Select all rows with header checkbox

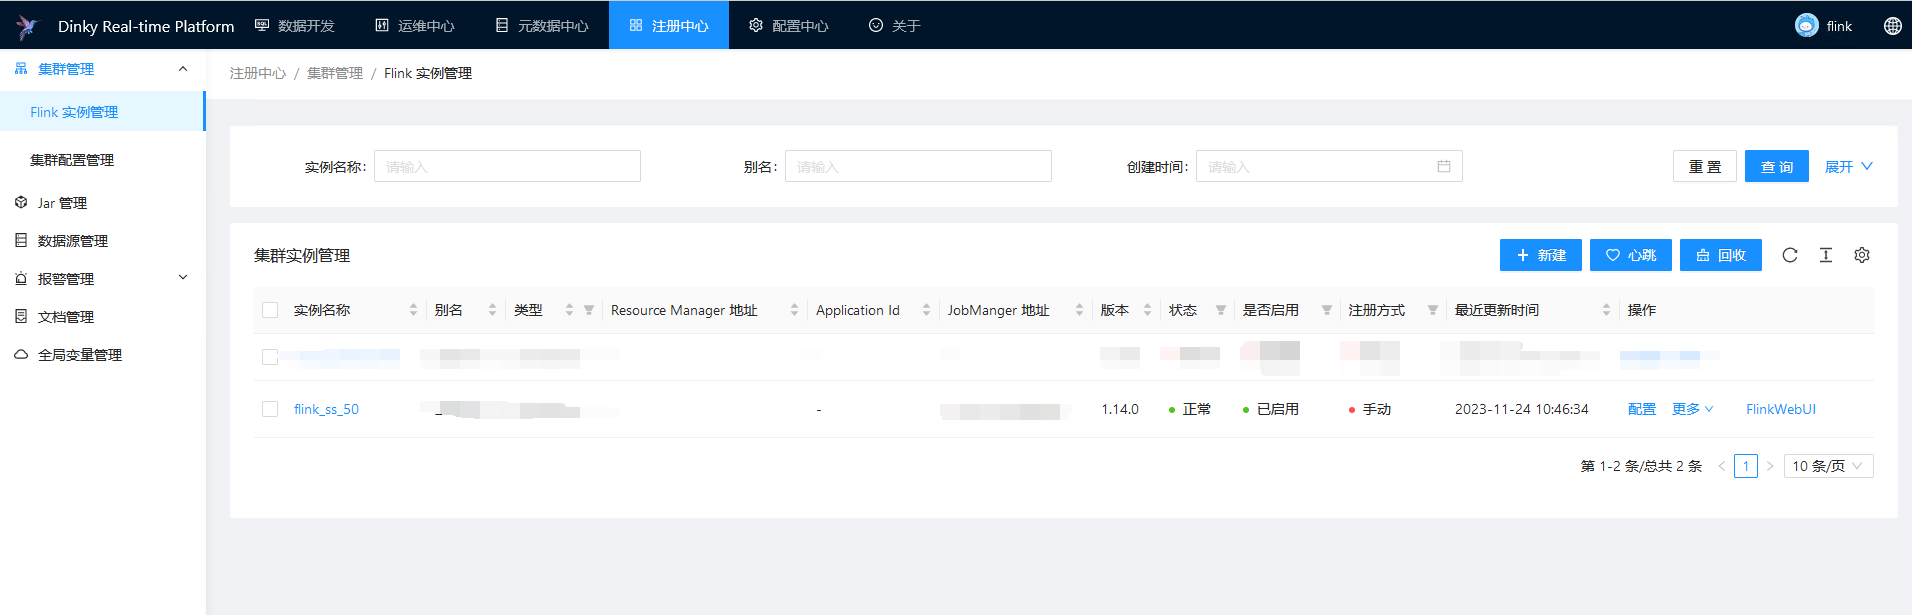point(270,310)
